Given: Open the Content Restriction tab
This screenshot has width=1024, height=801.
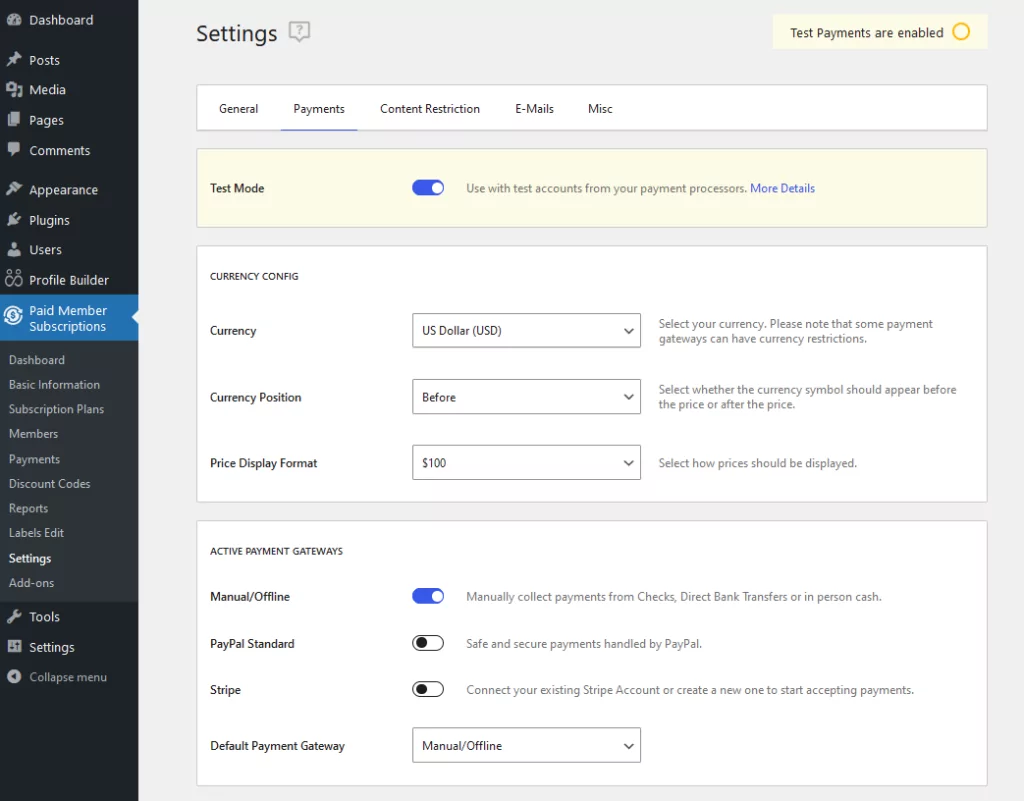Looking at the screenshot, I should [430, 108].
